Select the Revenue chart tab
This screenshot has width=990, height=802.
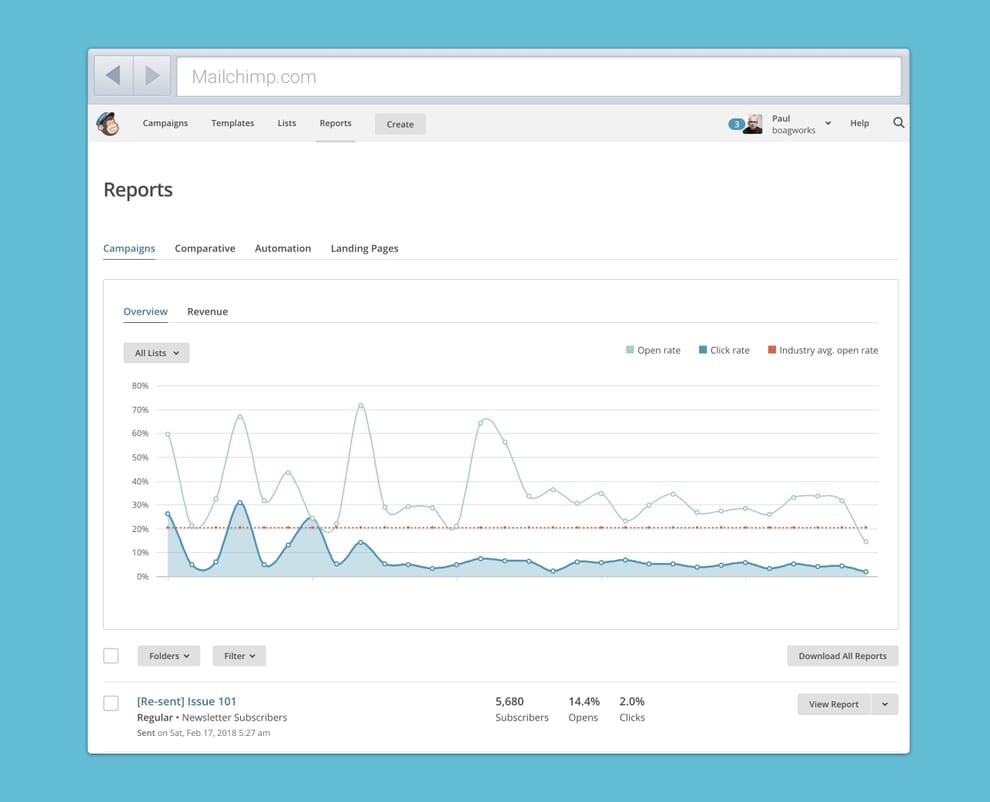pos(207,311)
